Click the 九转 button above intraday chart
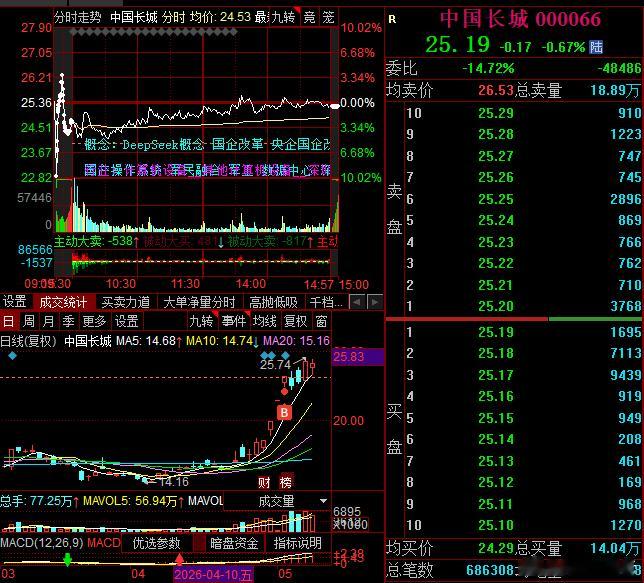The image size is (644, 583). 283,17
